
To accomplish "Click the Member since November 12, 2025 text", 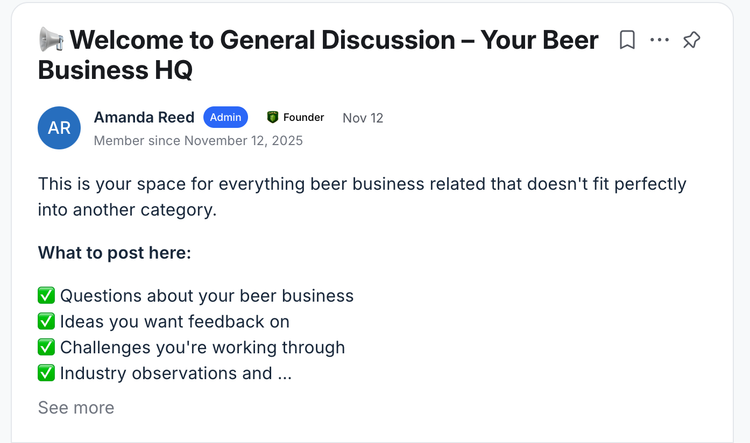I will [198, 141].
